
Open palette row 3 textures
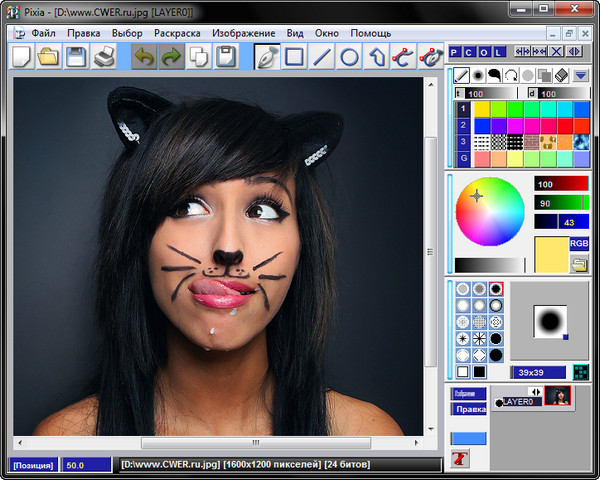point(463,142)
